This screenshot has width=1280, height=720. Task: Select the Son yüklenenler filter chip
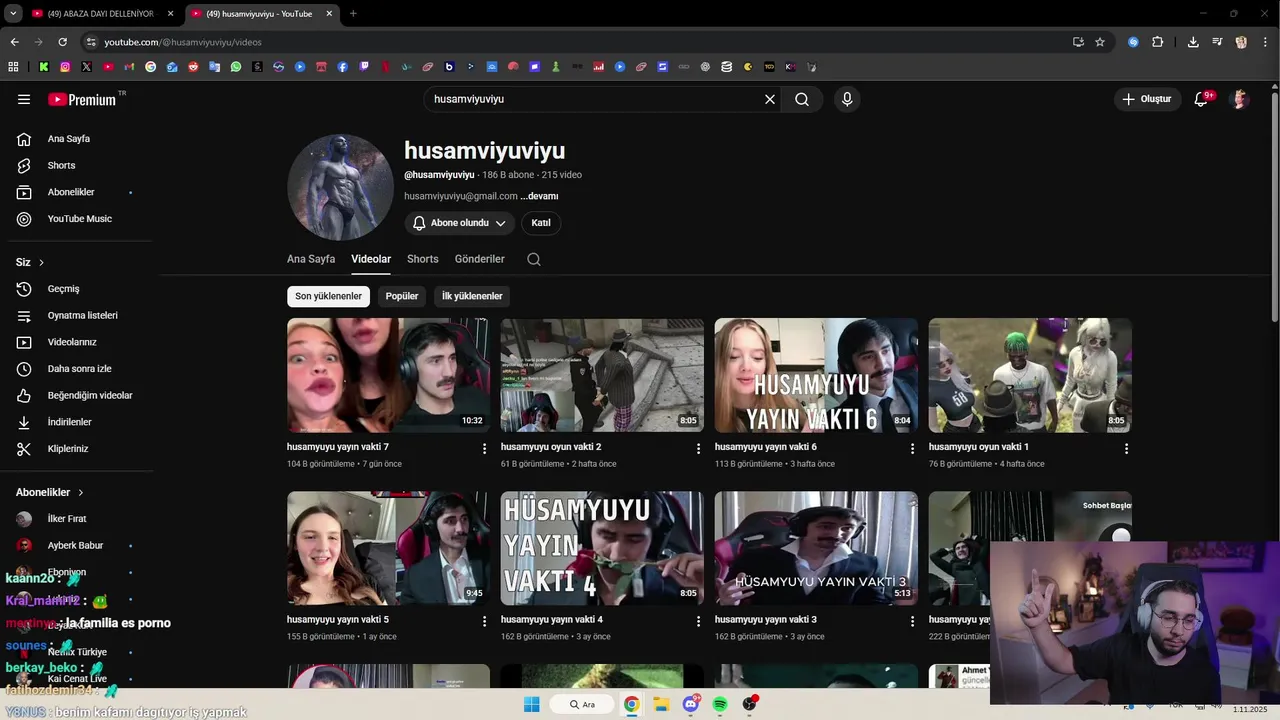click(x=328, y=296)
